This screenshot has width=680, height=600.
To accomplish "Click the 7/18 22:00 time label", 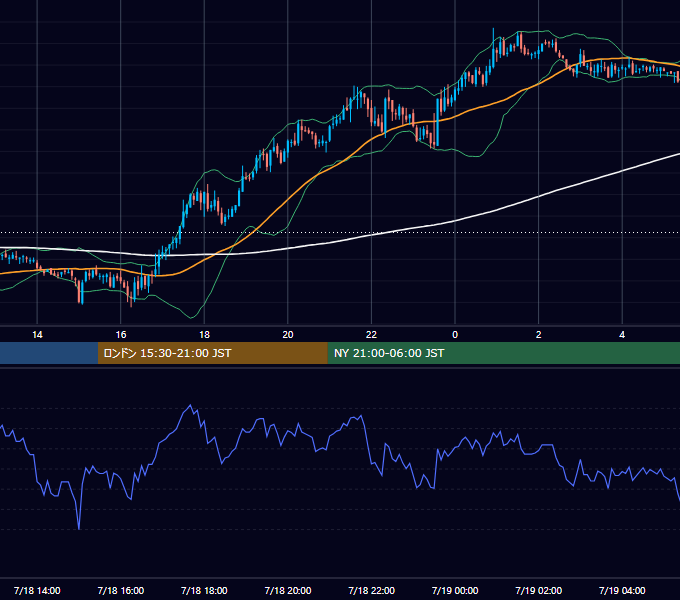I will tap(372, 590).
